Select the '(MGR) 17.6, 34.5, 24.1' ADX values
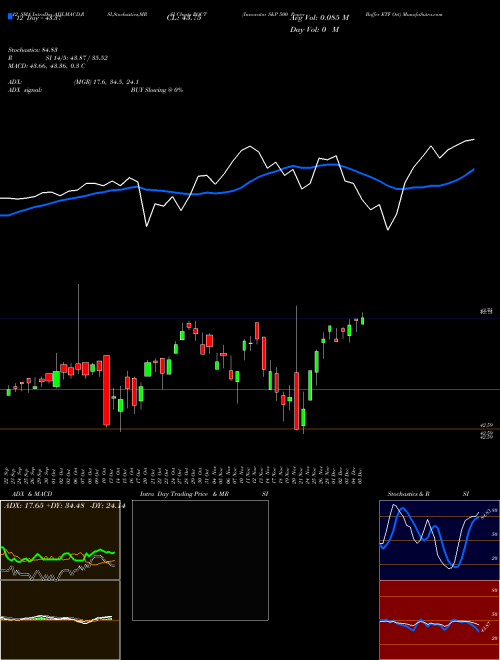This screenshot has width=500, height=660. coord(106,82)
